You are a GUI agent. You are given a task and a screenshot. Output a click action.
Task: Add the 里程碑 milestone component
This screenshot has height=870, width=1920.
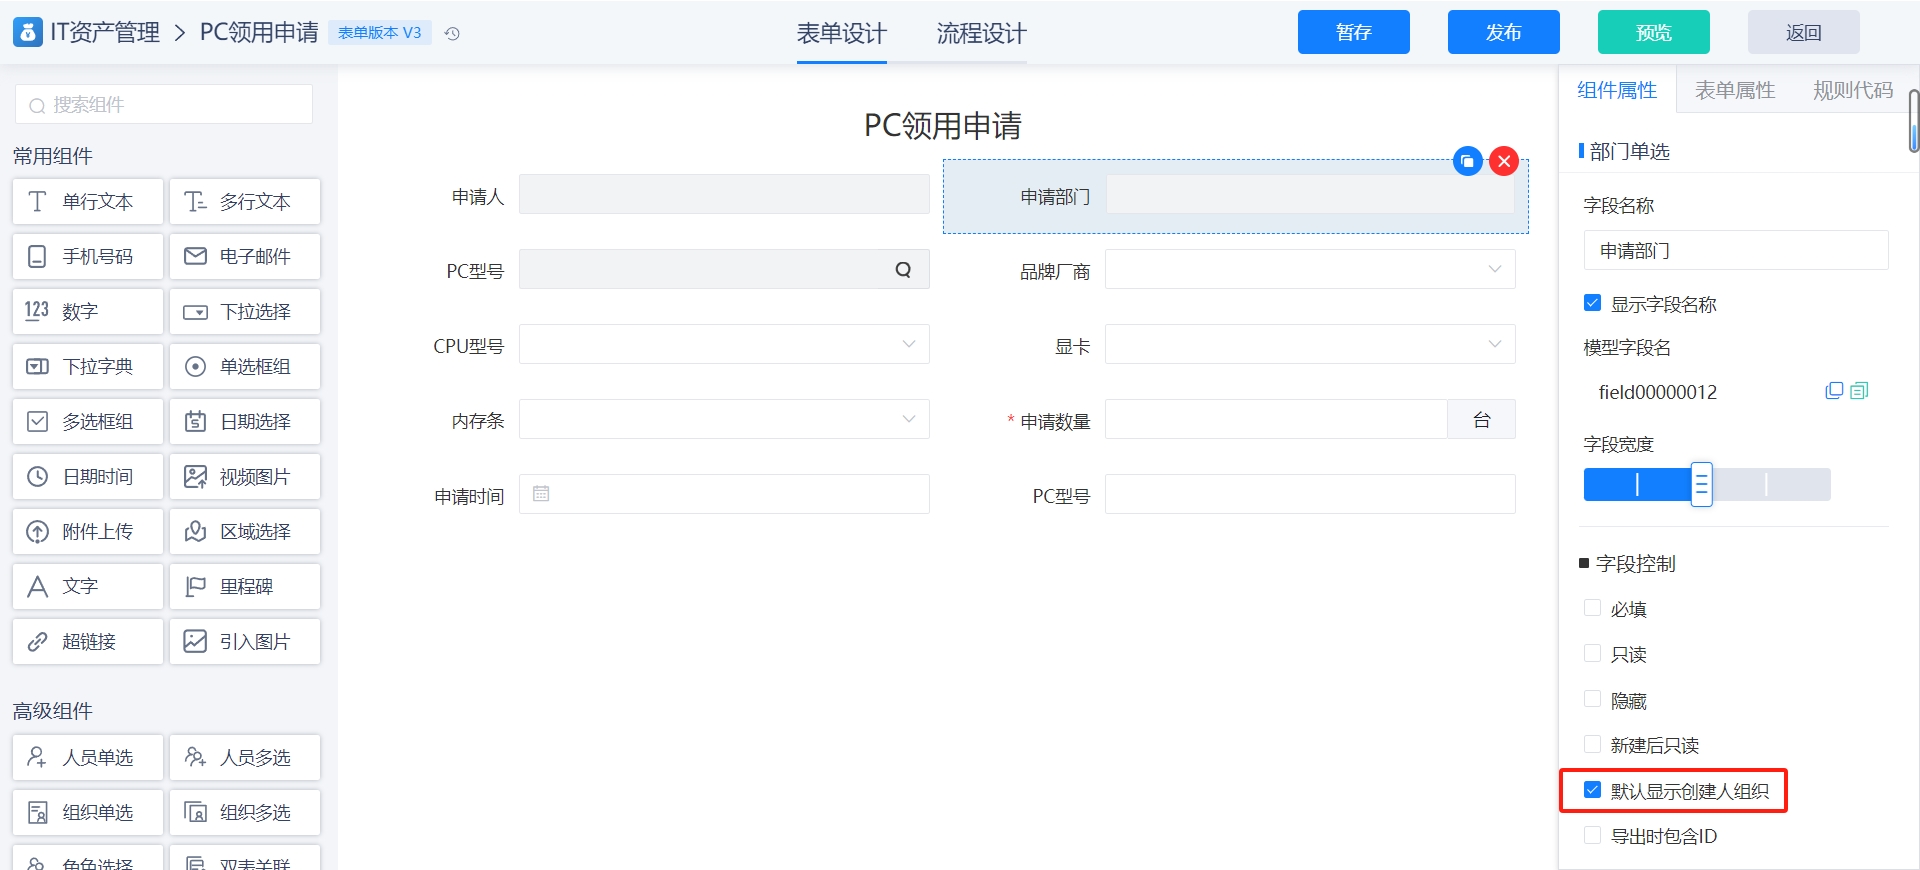[x=245, y=586]
